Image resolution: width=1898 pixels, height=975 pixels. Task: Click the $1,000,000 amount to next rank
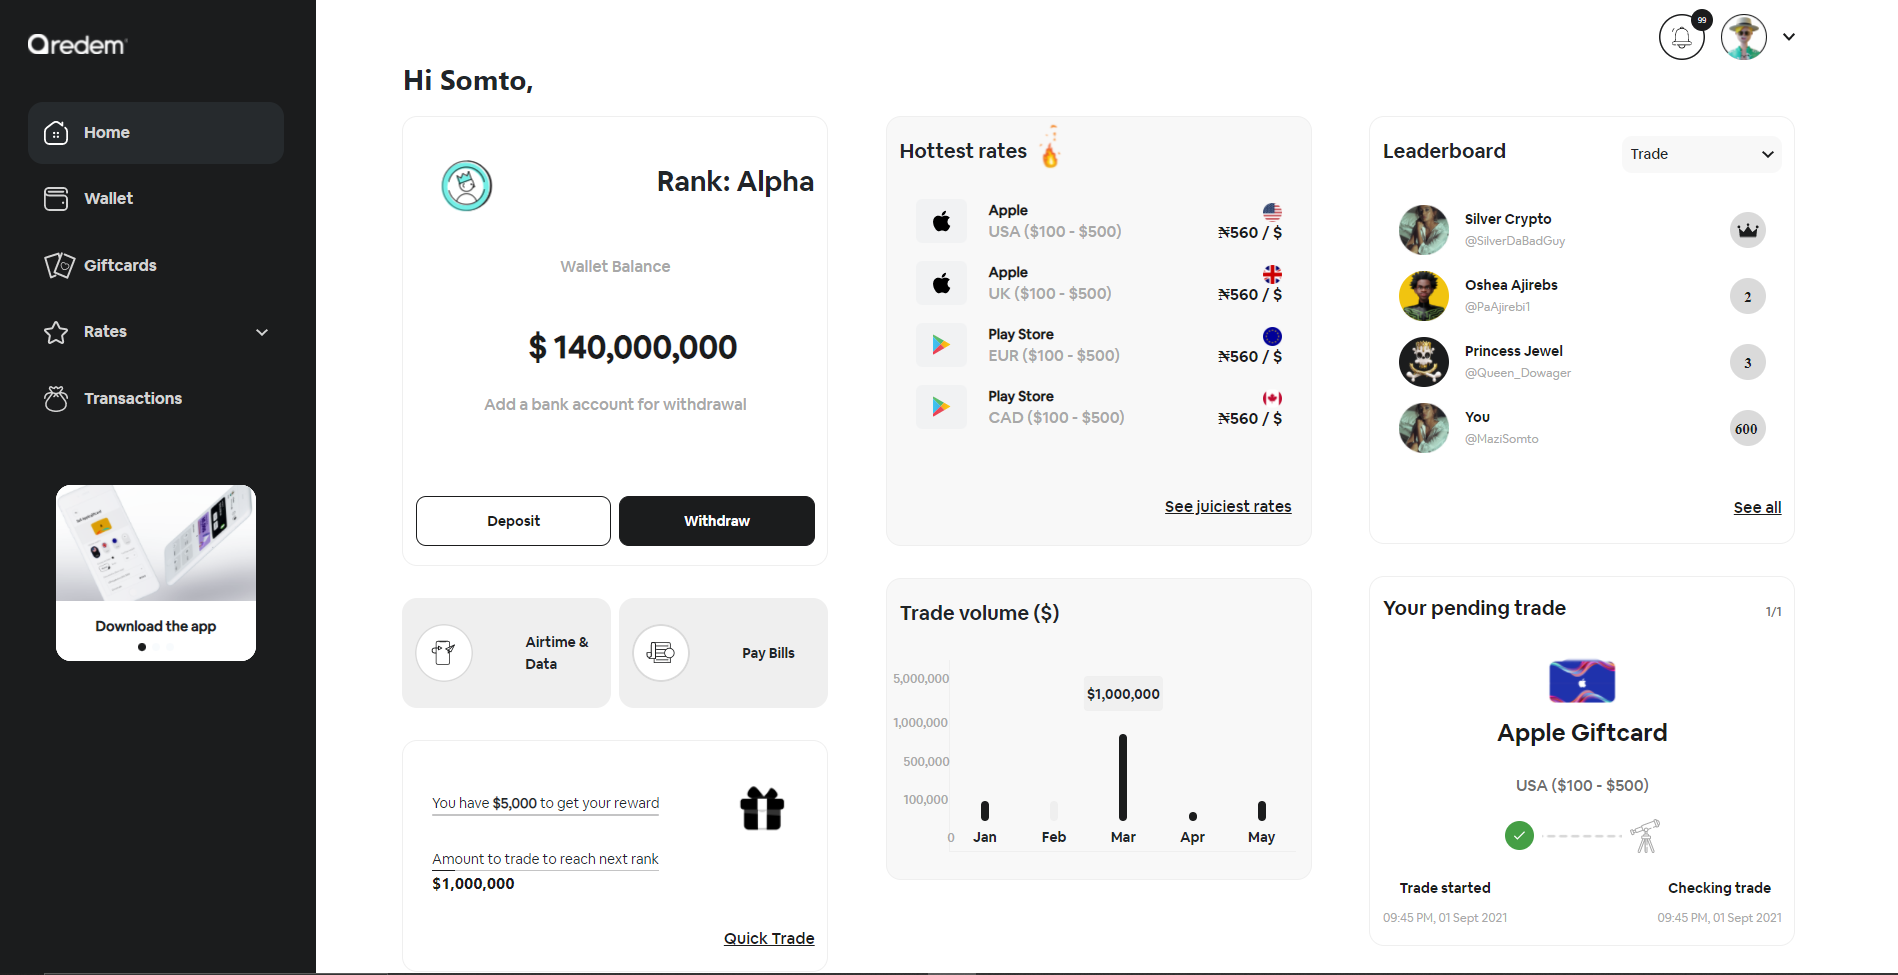473,884
